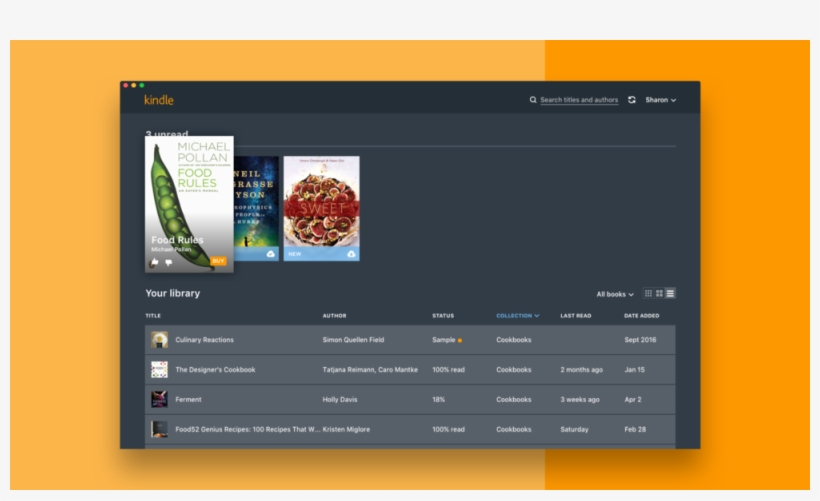Viewport: 820px width, 501px height.
Task: Click the search magnifier icon
Action: (533, 100)
